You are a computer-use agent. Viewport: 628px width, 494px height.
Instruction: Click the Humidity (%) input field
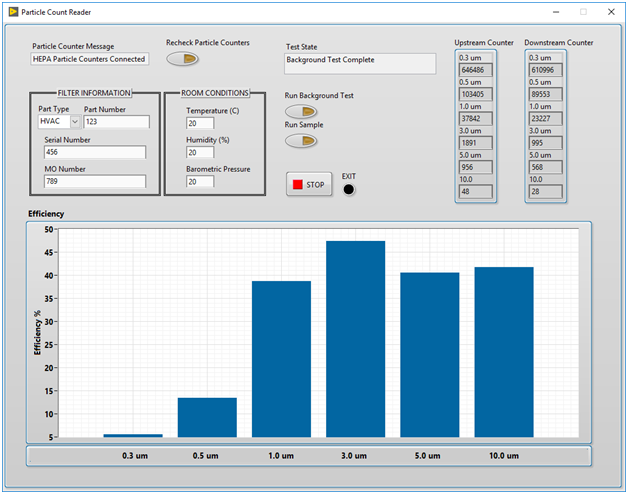200,152
